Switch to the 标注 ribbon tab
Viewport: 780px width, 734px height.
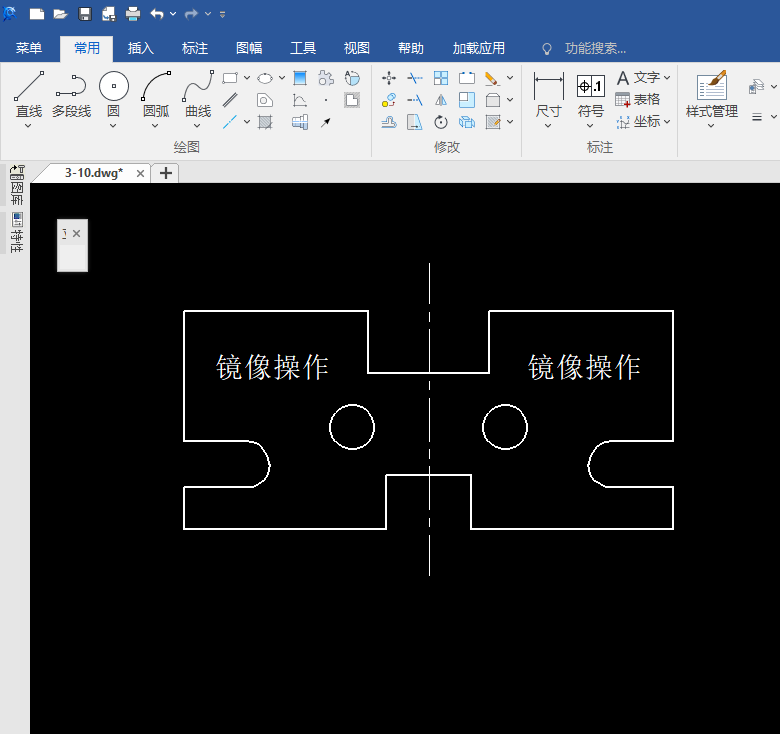pyautogui.click(x=195, y=48)
